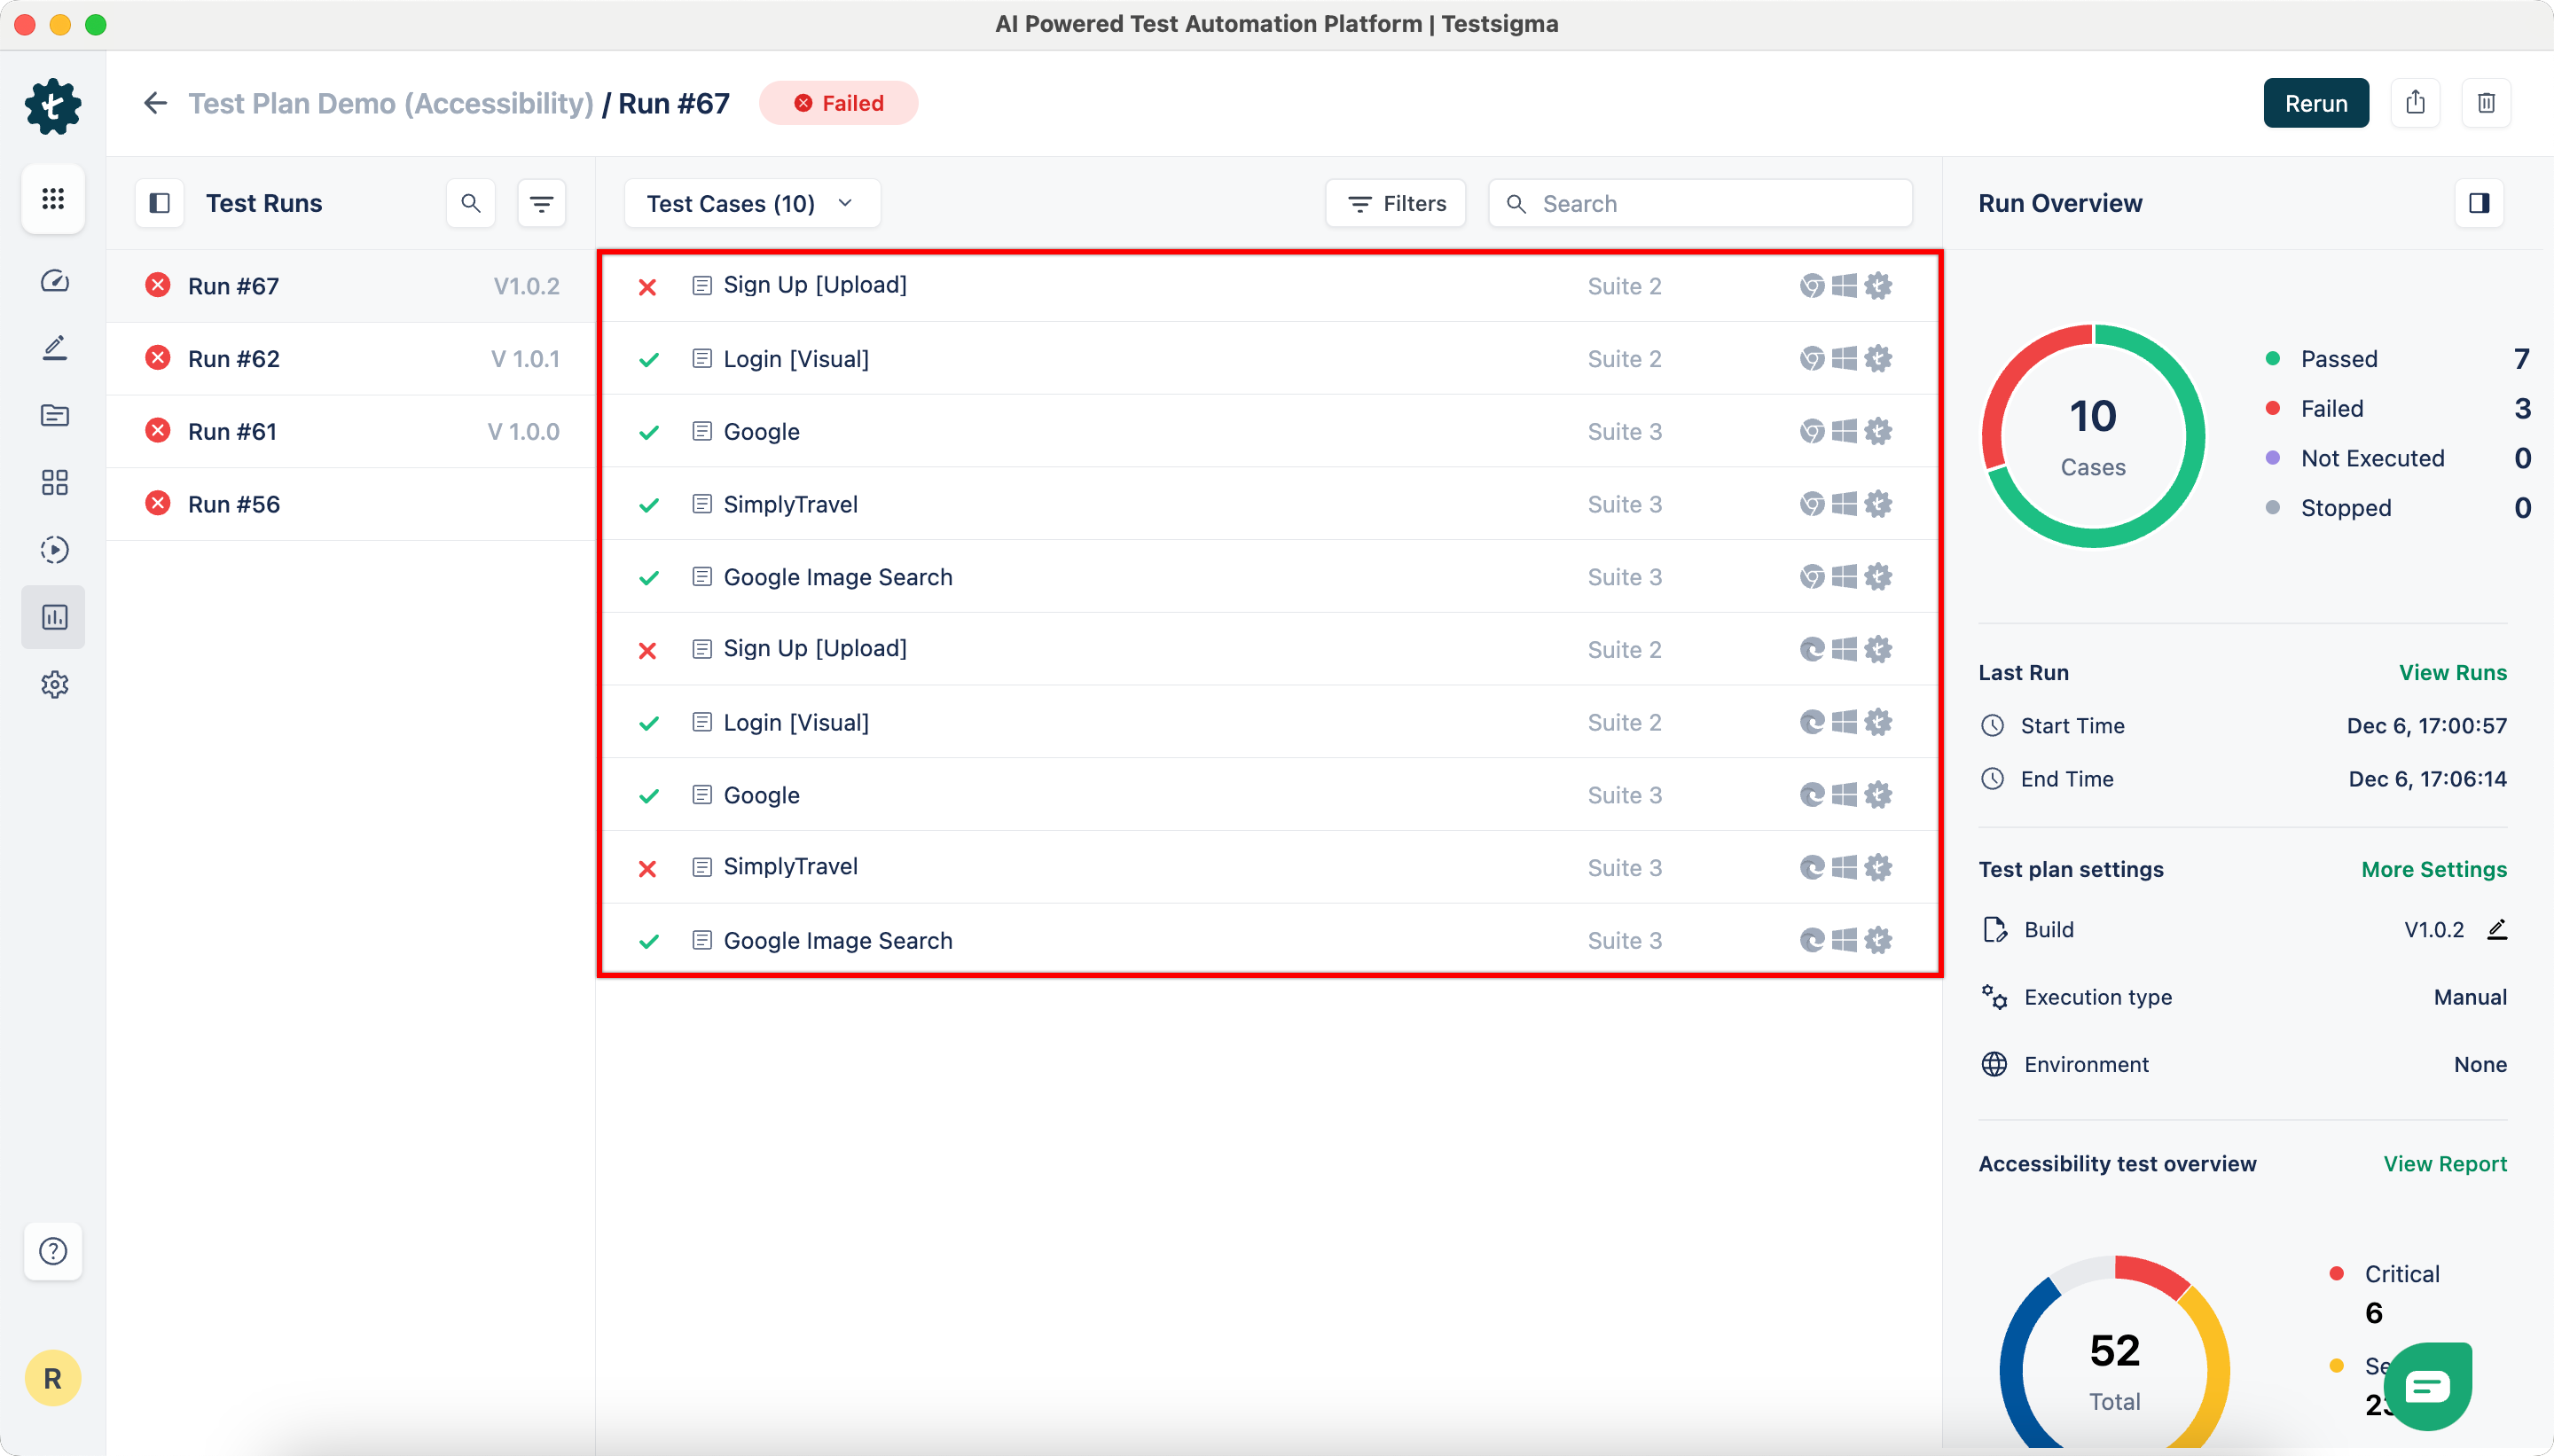Open View Report for accessibility overview

pos(2444,1163)
